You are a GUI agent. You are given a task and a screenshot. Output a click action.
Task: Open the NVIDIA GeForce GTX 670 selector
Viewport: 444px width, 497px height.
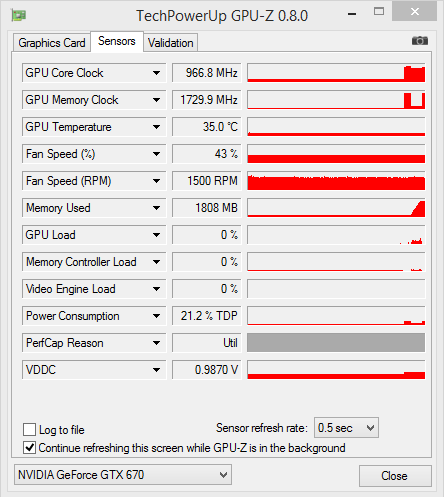click(x=123, y=475)
